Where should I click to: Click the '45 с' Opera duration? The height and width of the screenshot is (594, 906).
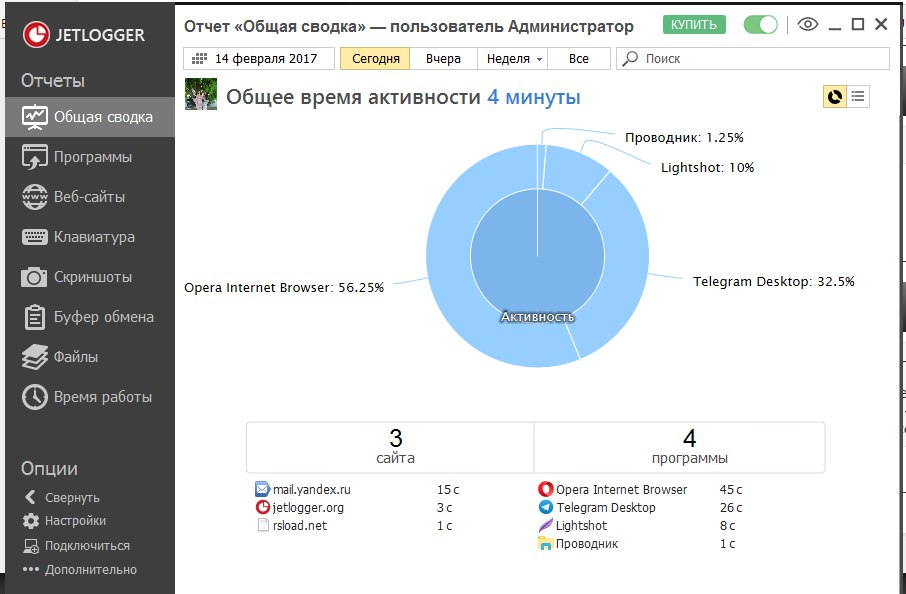point(731,490)
